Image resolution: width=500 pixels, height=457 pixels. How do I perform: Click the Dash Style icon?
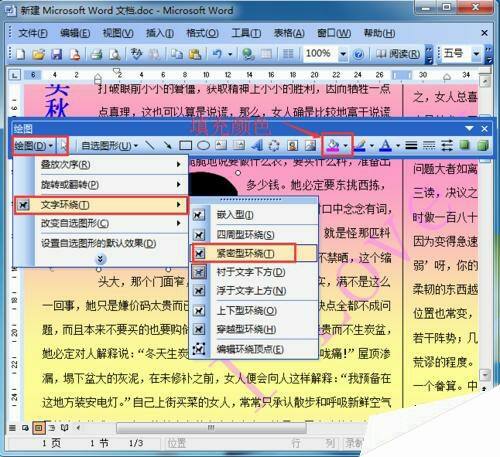pyautogui.click(x=429, y=145)
